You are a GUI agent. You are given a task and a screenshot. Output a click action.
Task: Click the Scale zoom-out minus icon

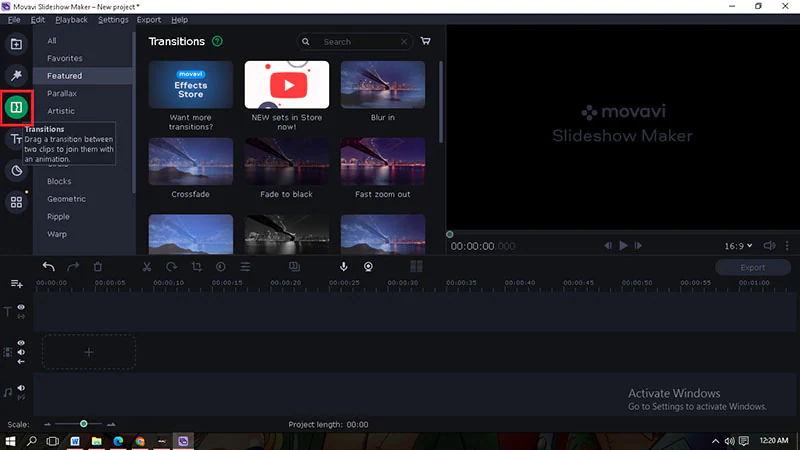[47, 424]
